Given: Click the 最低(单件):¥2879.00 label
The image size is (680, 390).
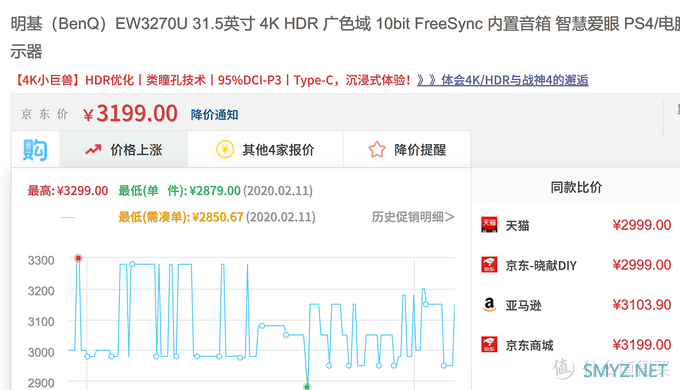Looking at the screenshot, I should point(179,191).
